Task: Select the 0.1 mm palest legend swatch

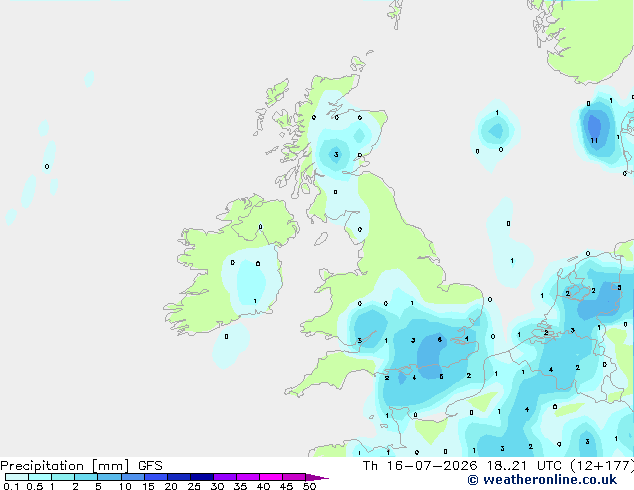Action: [17, 477]
